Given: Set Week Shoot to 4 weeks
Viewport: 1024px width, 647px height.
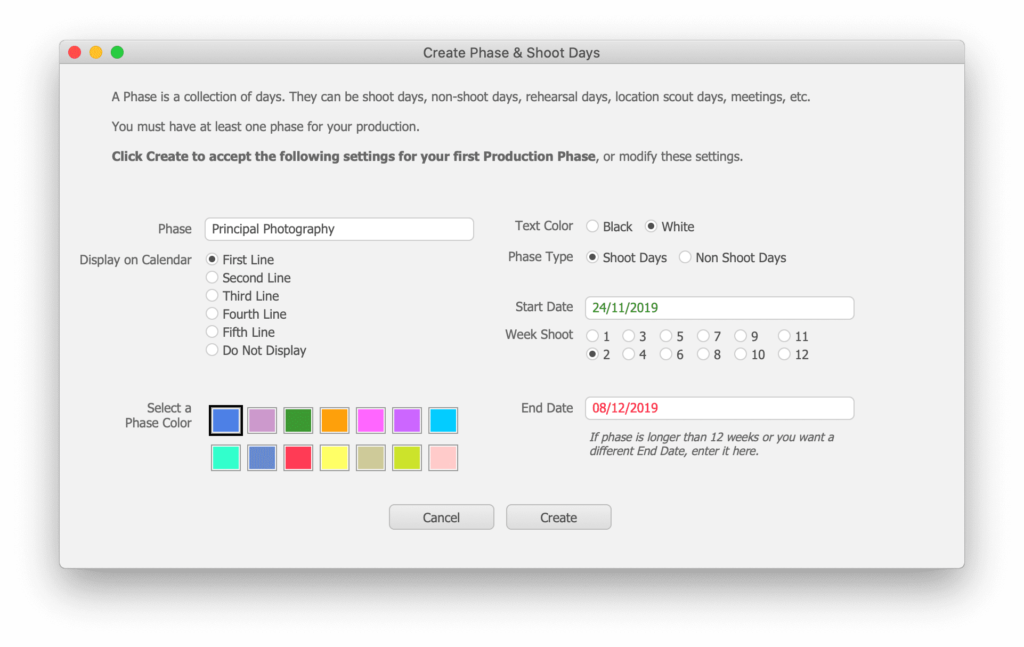Looking at the screenshot, I should [x=629, y=354].
